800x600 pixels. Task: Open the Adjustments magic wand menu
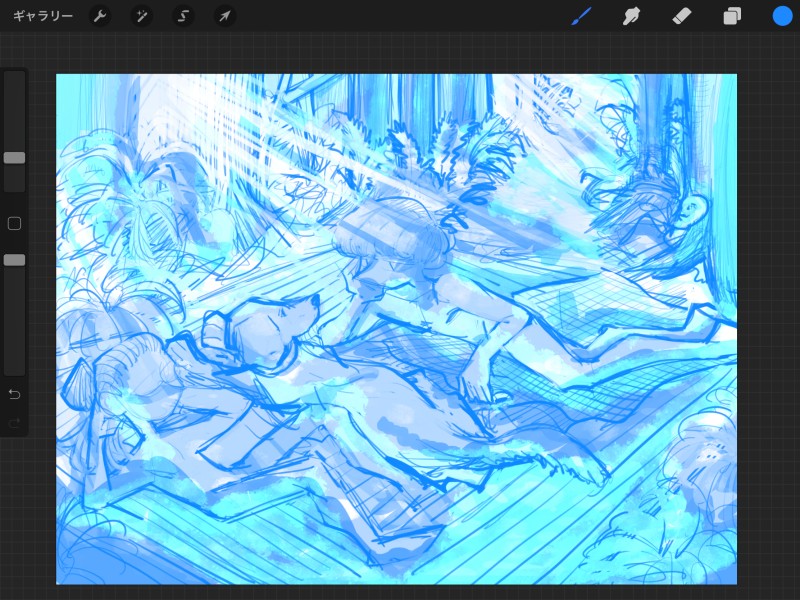point(141,16)
